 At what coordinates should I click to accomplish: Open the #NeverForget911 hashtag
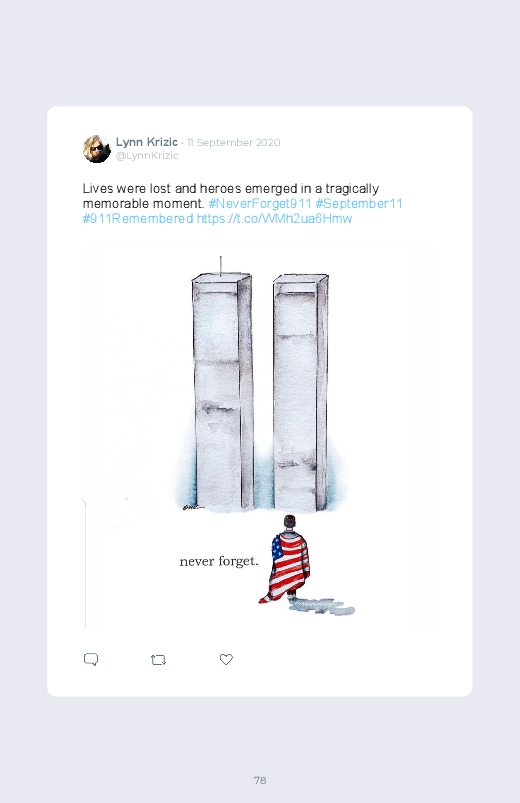coord(260,203)
